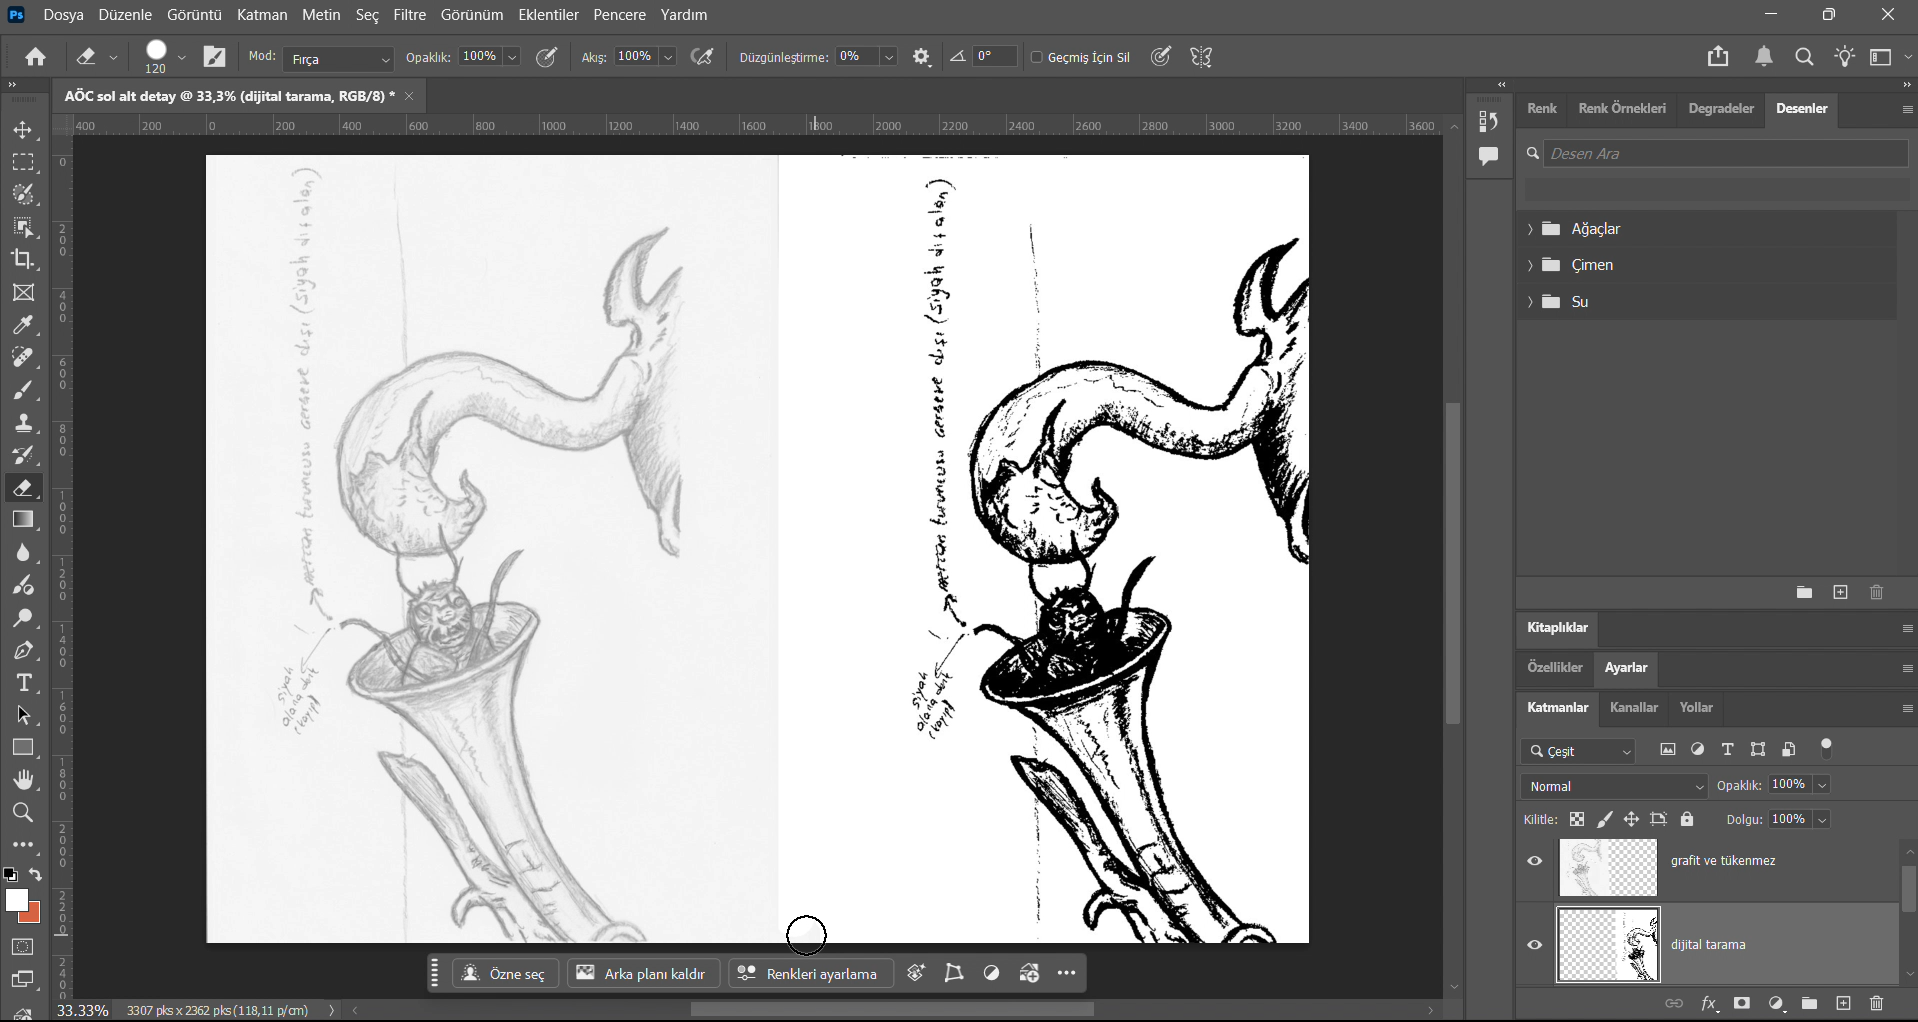The image size is (1918, 1022).
Task: Select the Zoom tool in toolbar
Action: pyautogui.click(x=23, y=813)
